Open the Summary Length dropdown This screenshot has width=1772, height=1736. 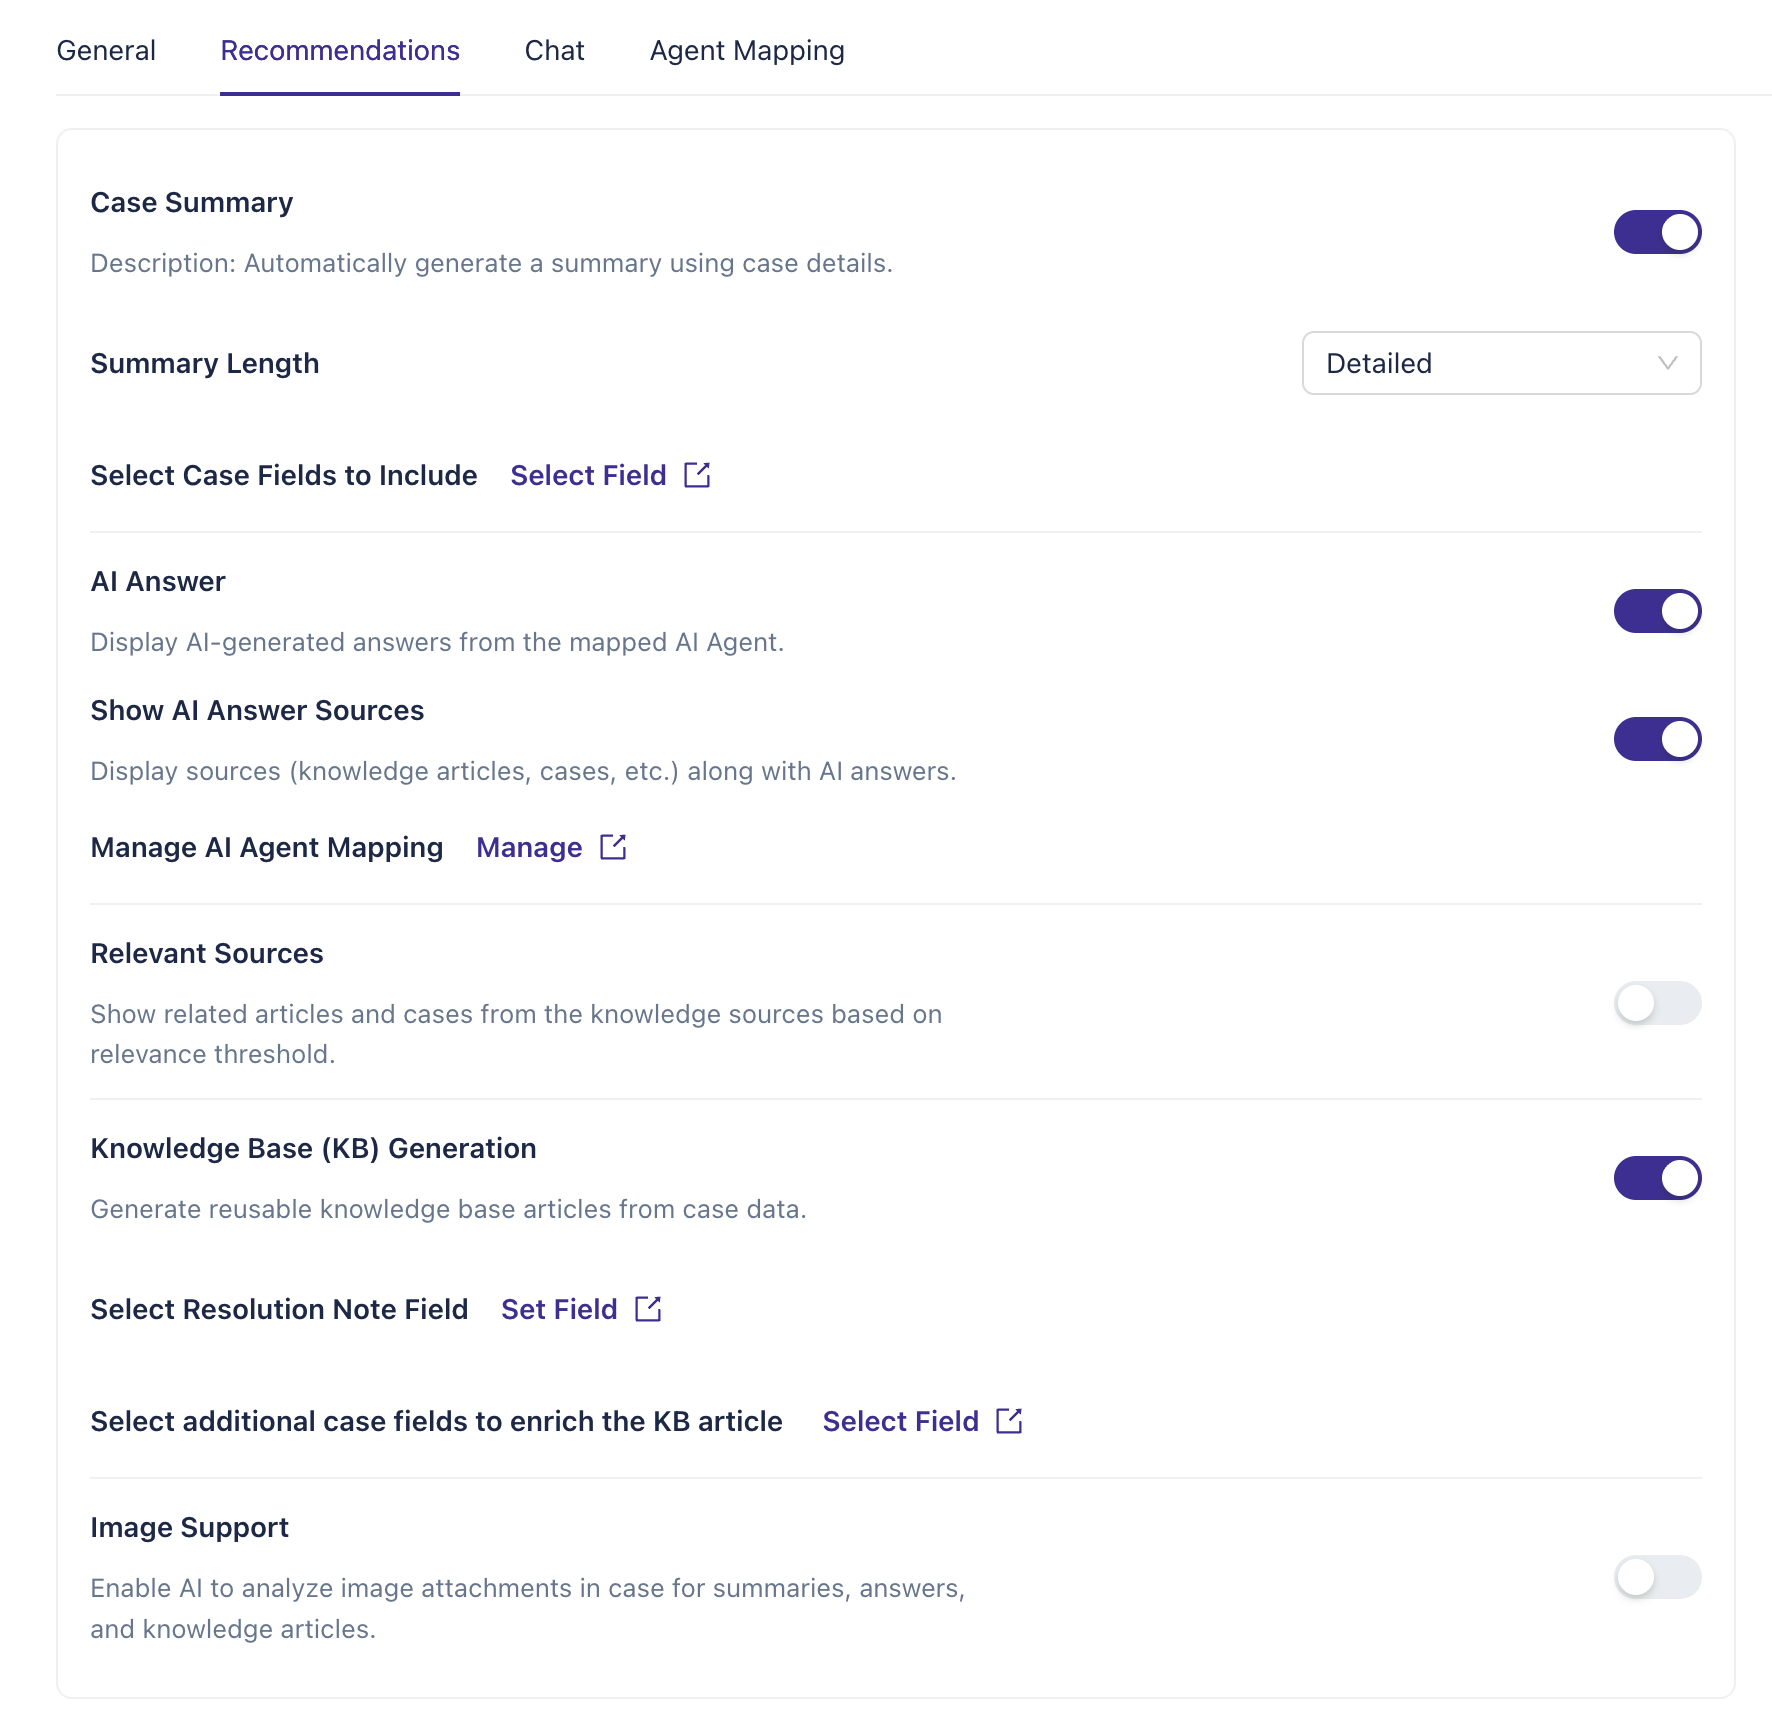pos(1501,363)
